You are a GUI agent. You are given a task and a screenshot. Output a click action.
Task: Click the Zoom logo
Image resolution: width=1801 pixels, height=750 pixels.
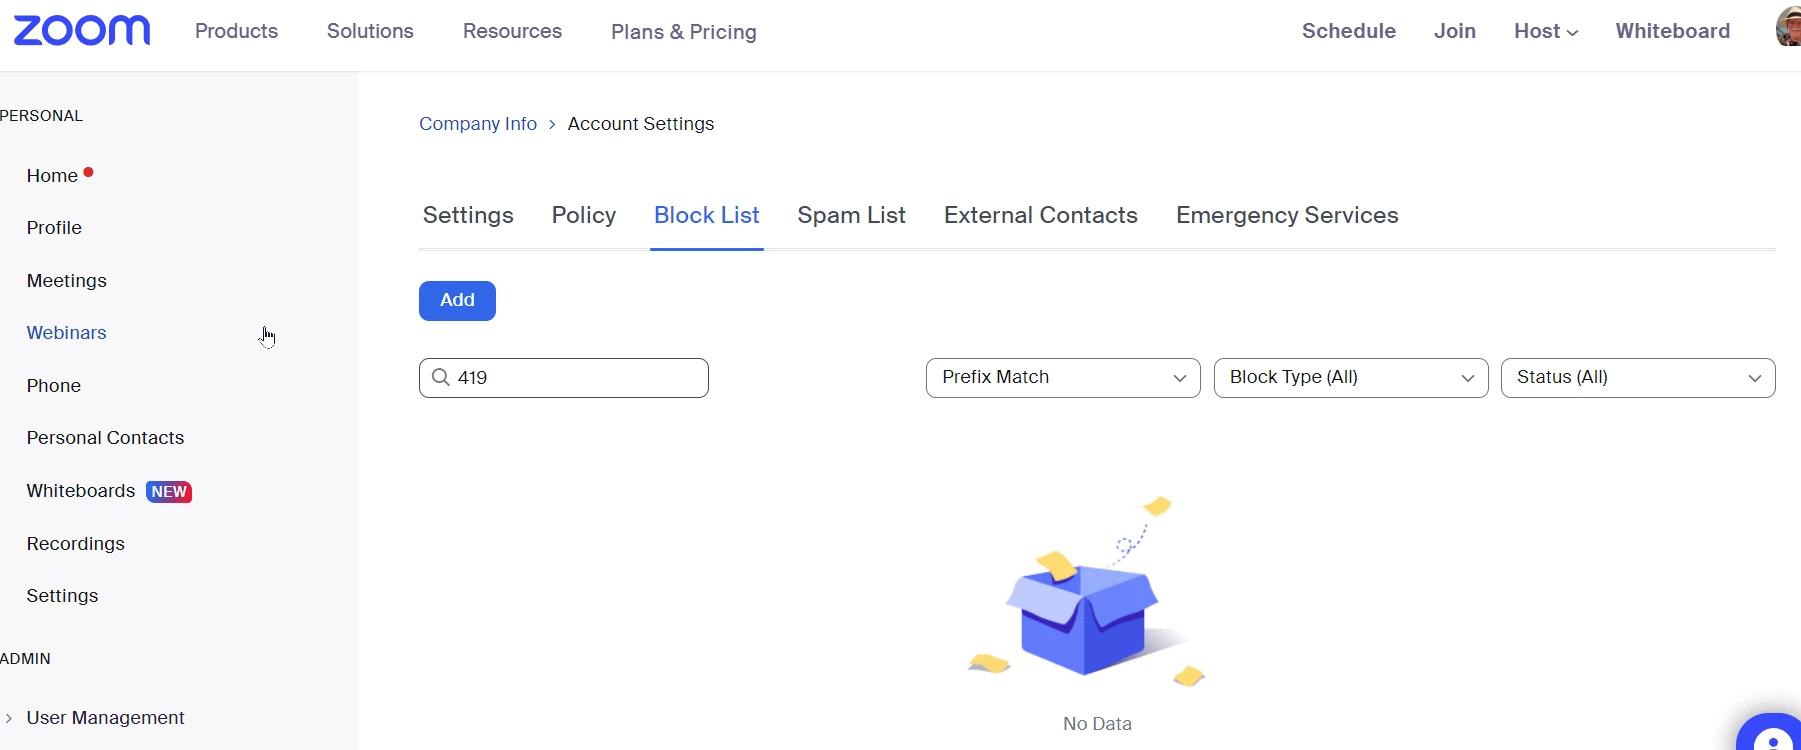pyautogui.click(x=82, y=31)
